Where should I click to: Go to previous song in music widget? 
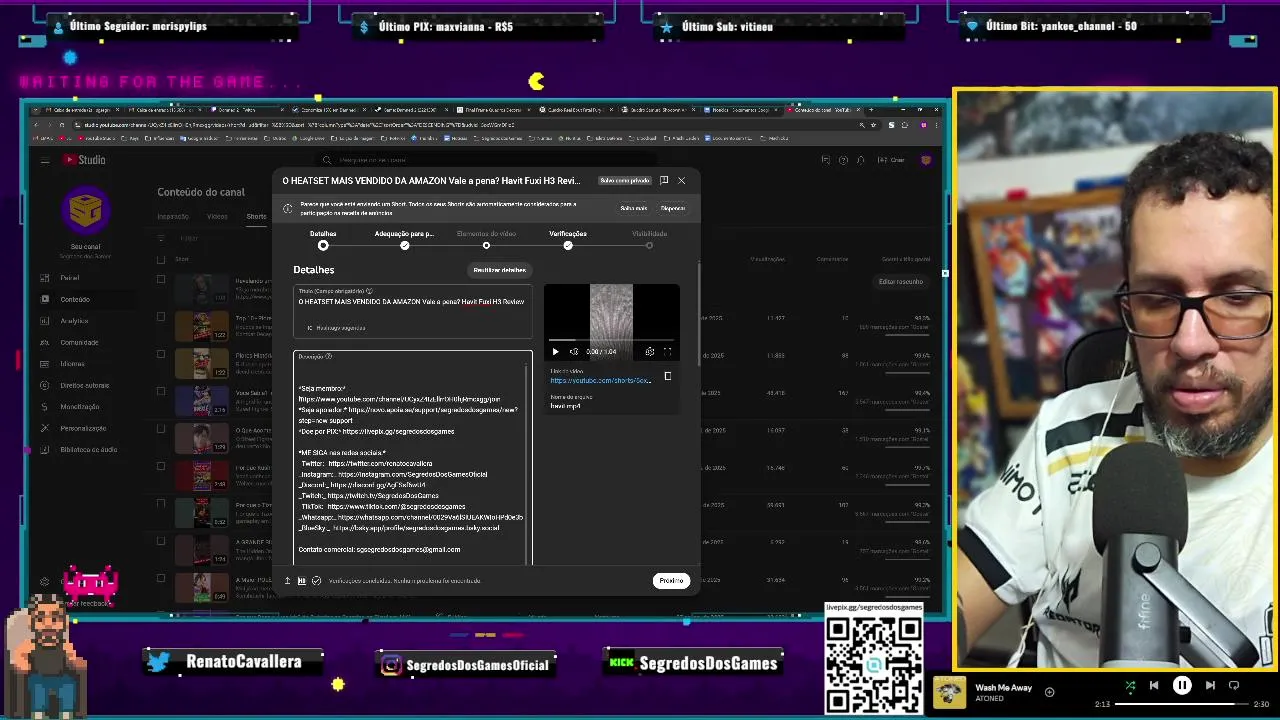pyautogui.click(x=1154, y=686)
